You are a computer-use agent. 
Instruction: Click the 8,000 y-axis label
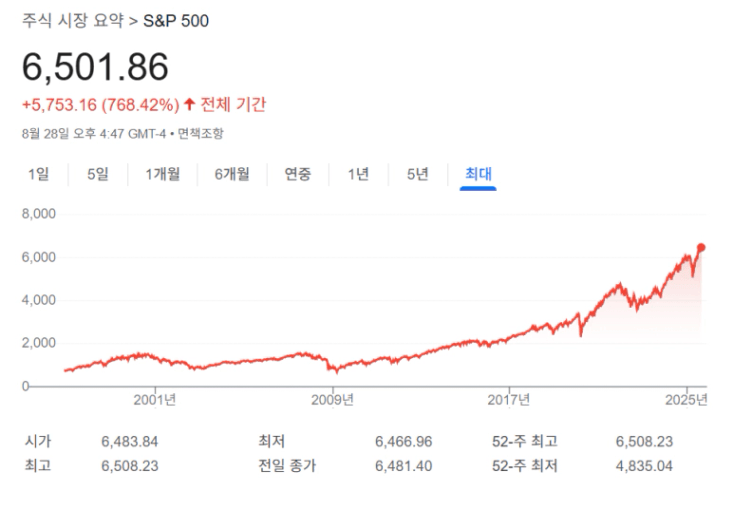point(39,214)
